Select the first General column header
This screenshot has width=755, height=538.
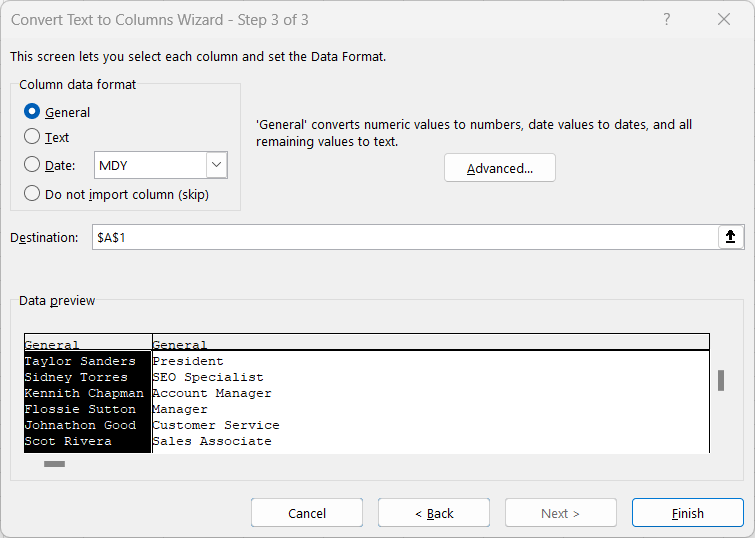[88, 343]
